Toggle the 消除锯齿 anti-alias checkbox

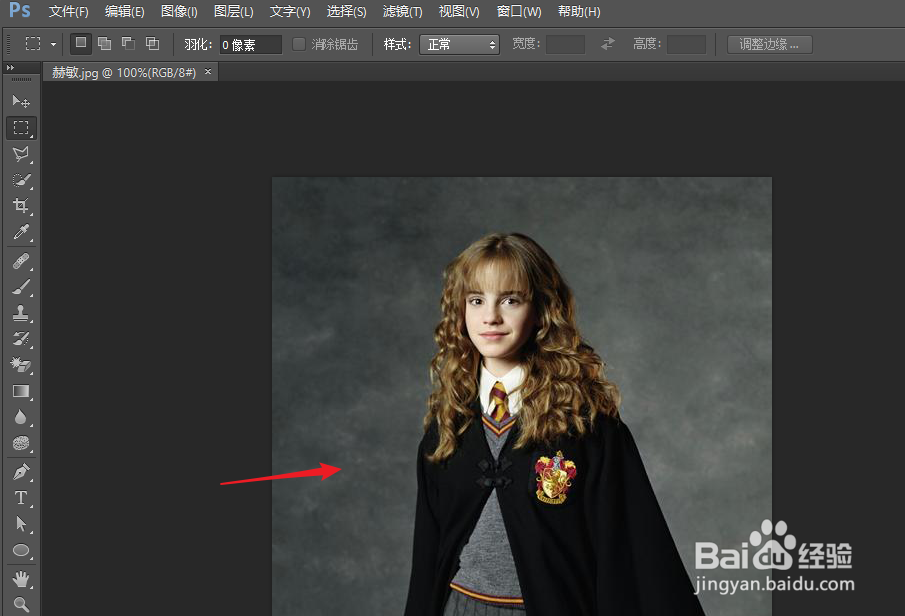click(x=299, y=44)
